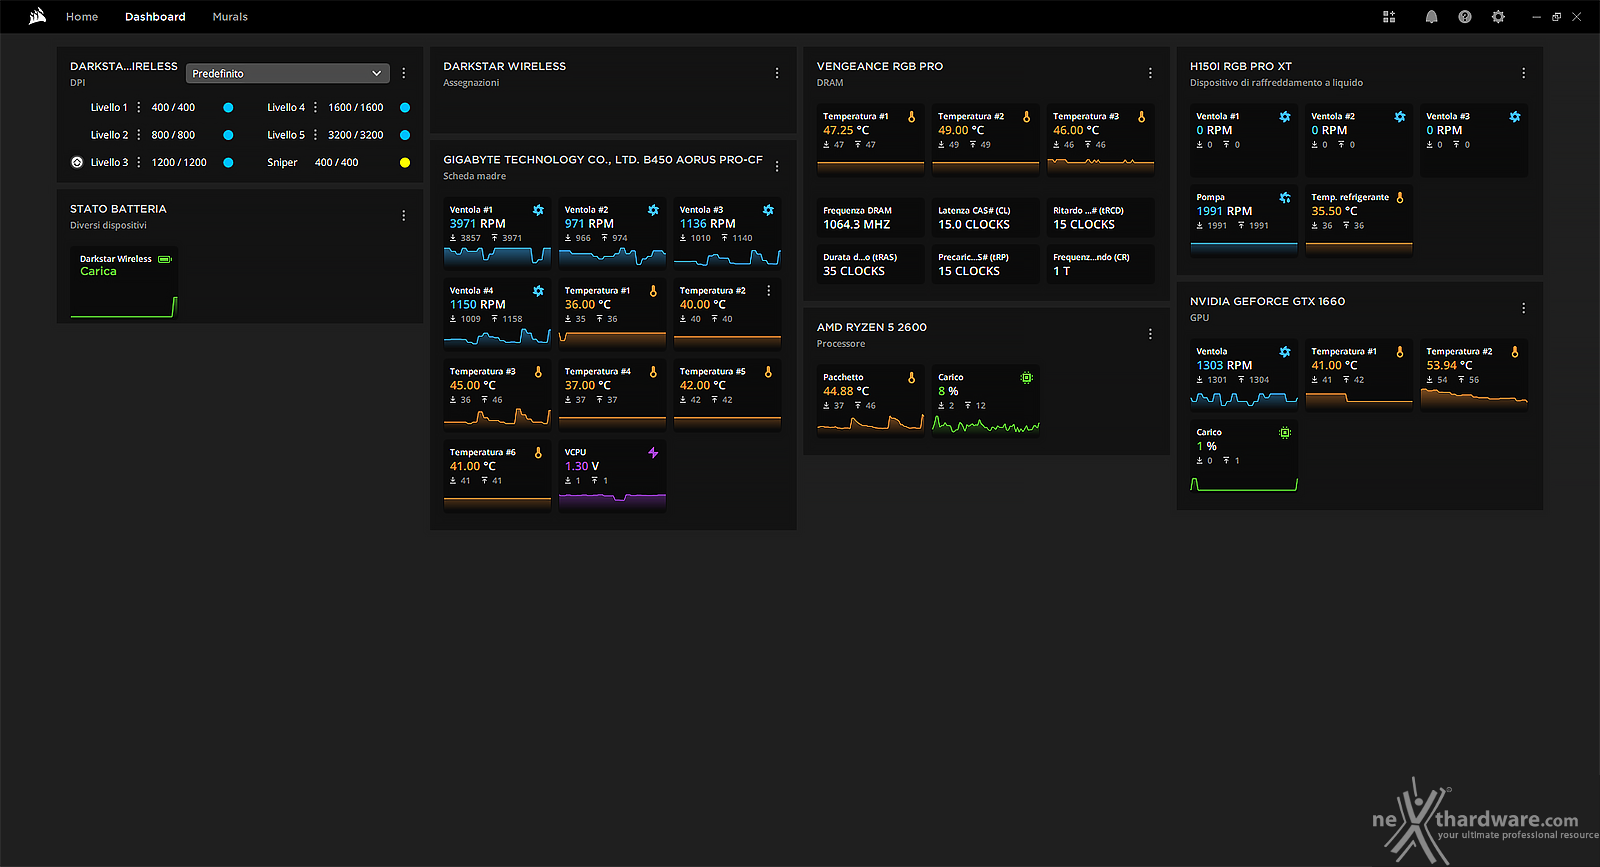The width and height of the screenshot is (1600, 867).
Task: Click Livello 4 cyan color swatch
Action: (405, 107)
